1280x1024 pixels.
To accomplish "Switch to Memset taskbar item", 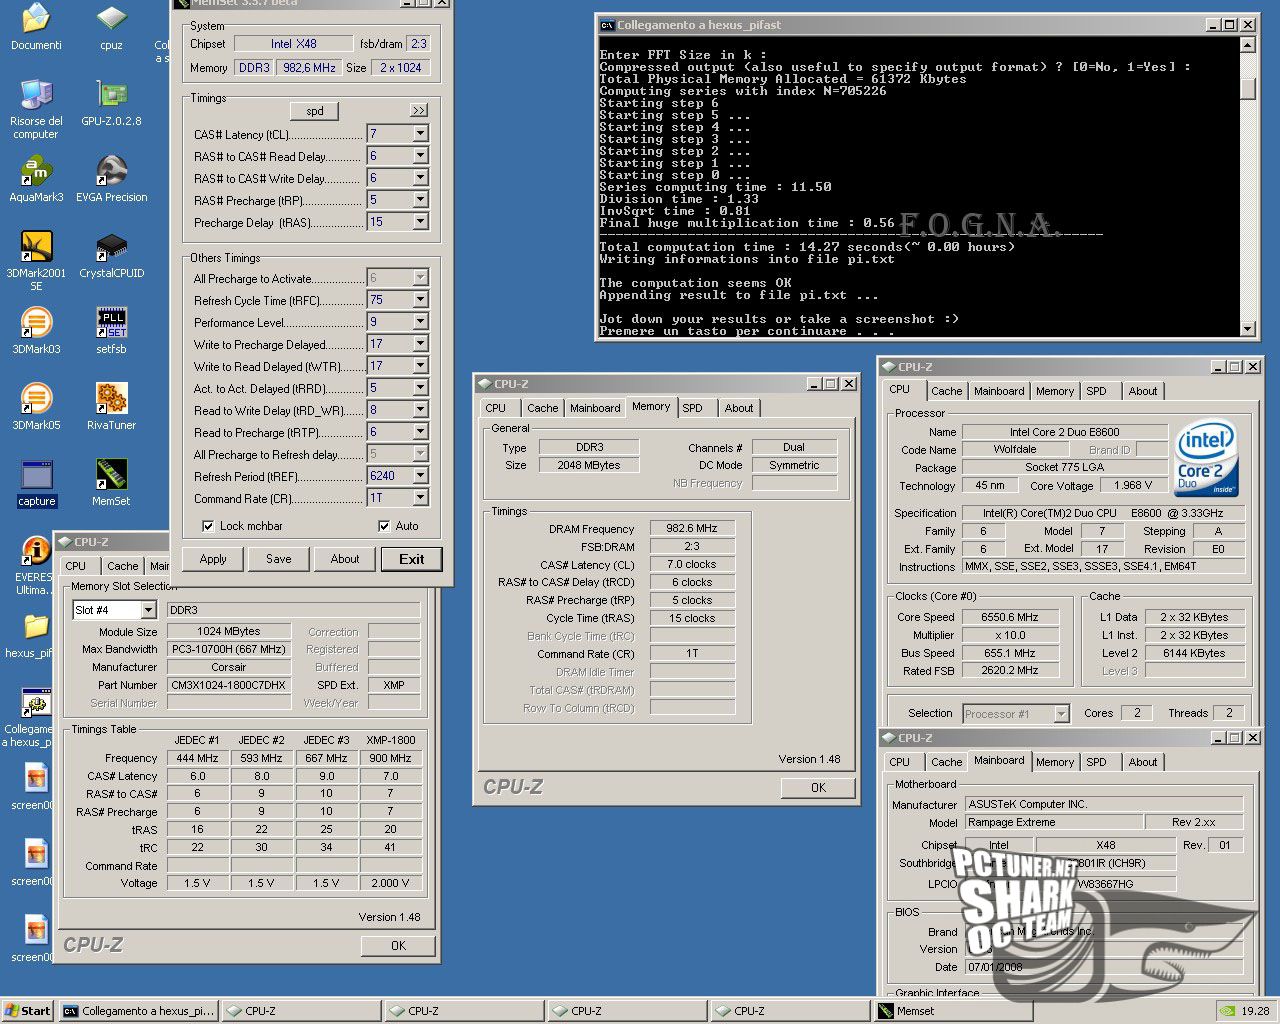I will 951,1011.
